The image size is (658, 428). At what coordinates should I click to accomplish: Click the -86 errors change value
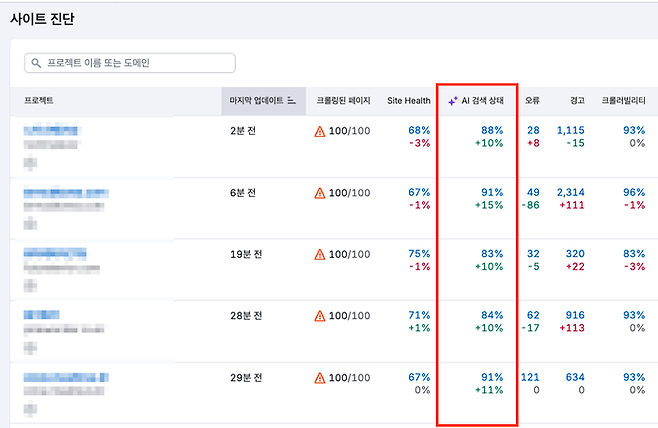[x=530, y=205]
